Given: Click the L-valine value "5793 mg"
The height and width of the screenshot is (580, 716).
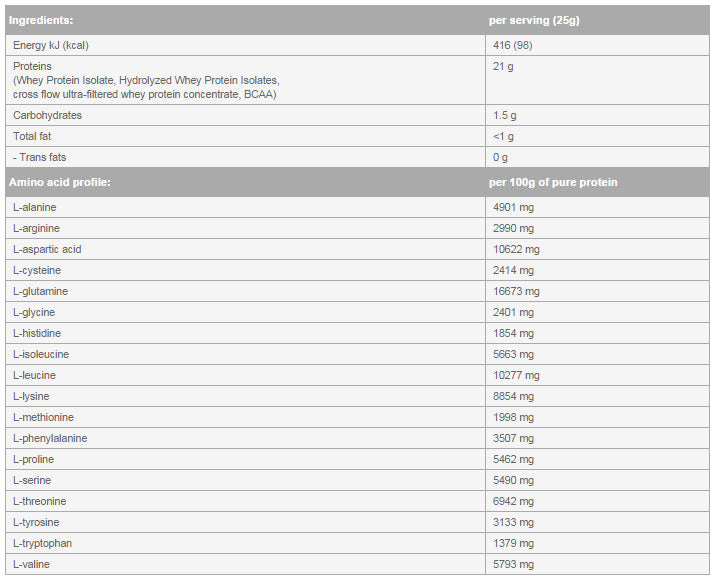Looking at the screenshot, I should (x=513, y=564).
